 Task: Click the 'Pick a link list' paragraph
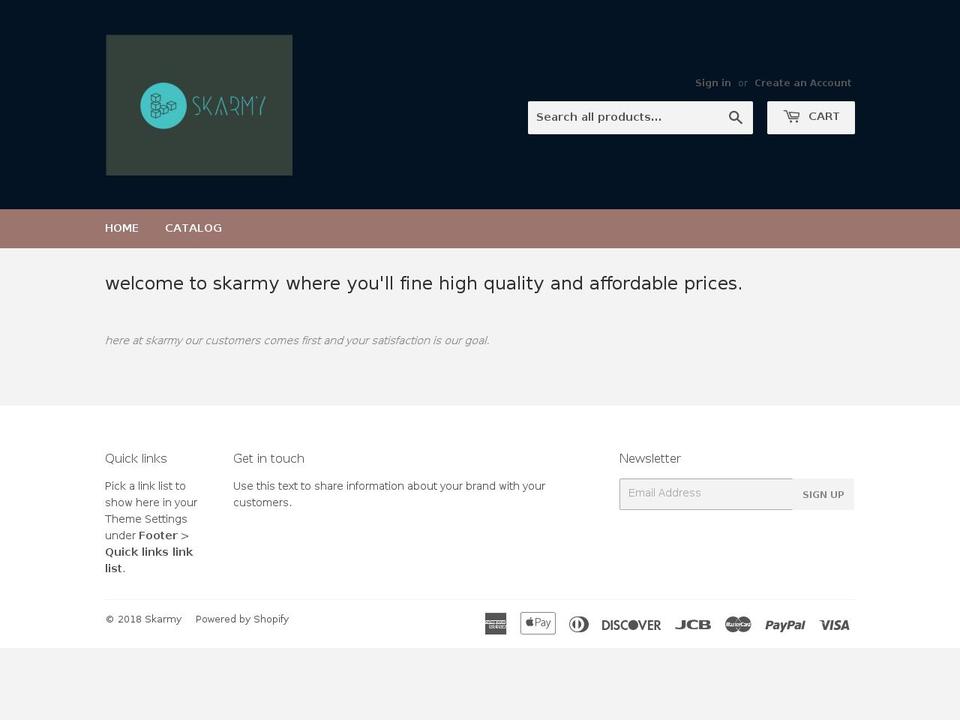coord(151,527)
